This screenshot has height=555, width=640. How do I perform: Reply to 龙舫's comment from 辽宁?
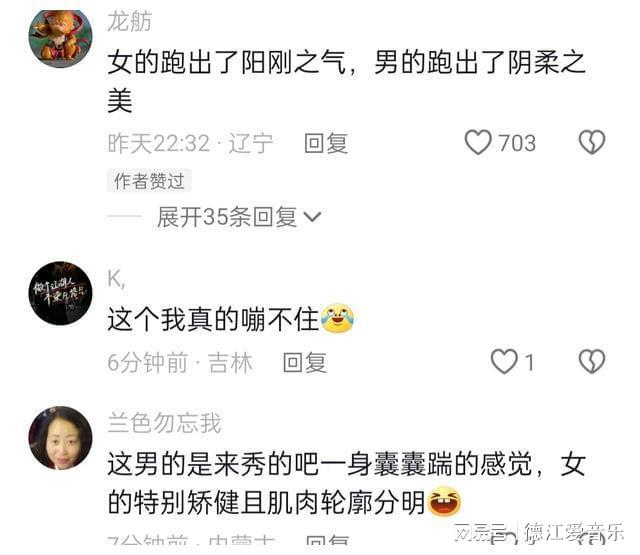pos(326,143)
